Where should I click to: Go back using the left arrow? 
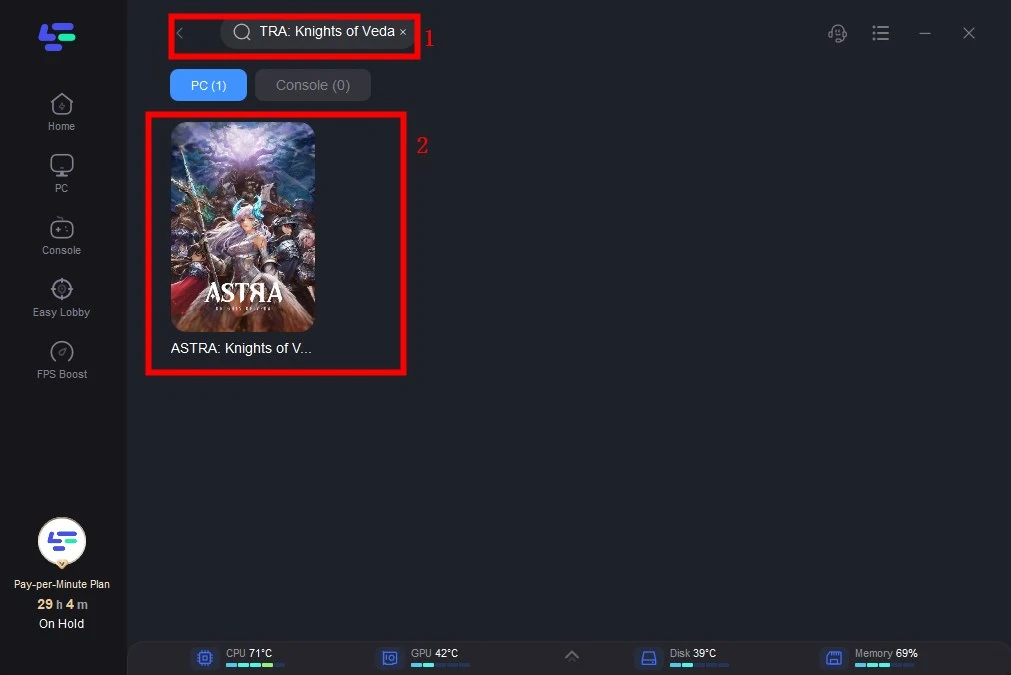180,32
